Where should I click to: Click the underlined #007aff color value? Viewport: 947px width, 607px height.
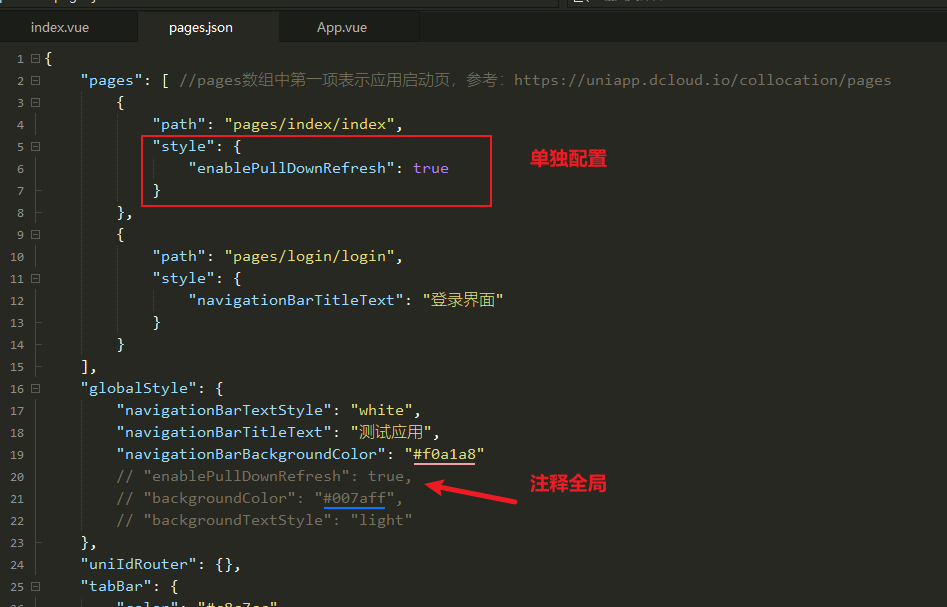tap(352, 497)
